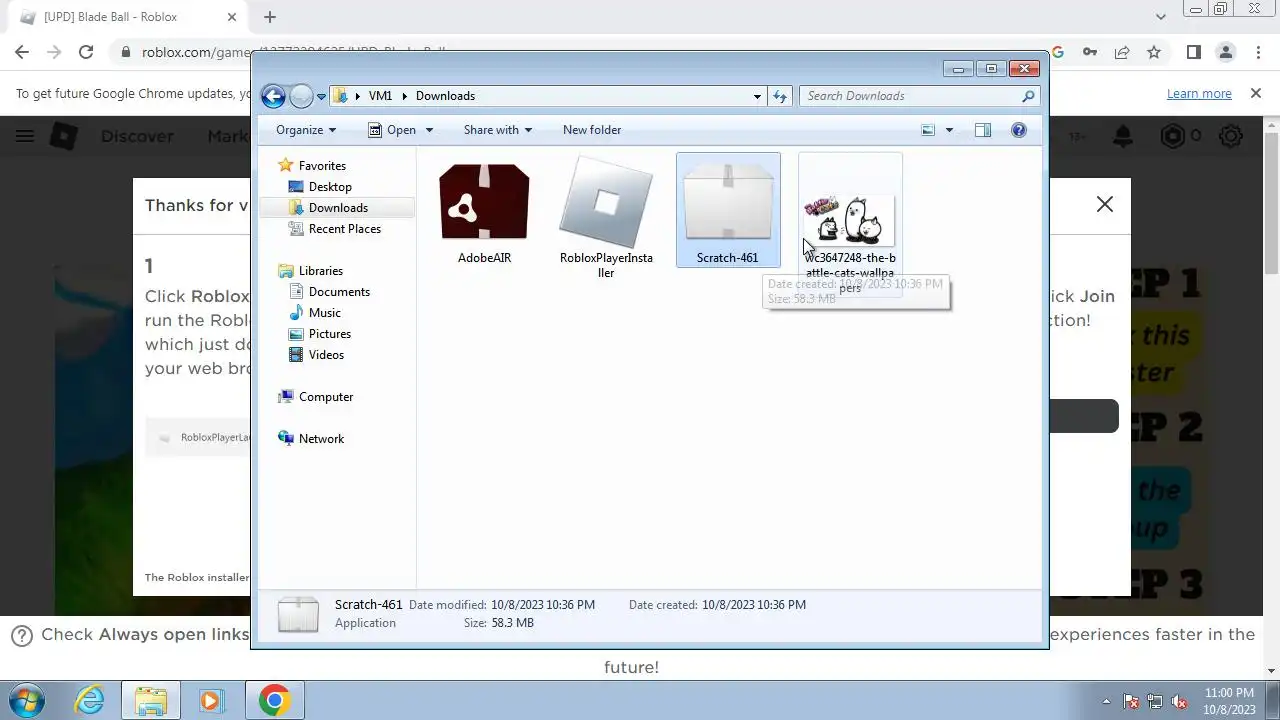Click the muted volume tray icon
1280x720 pixels.
[x=1179, y=701]
